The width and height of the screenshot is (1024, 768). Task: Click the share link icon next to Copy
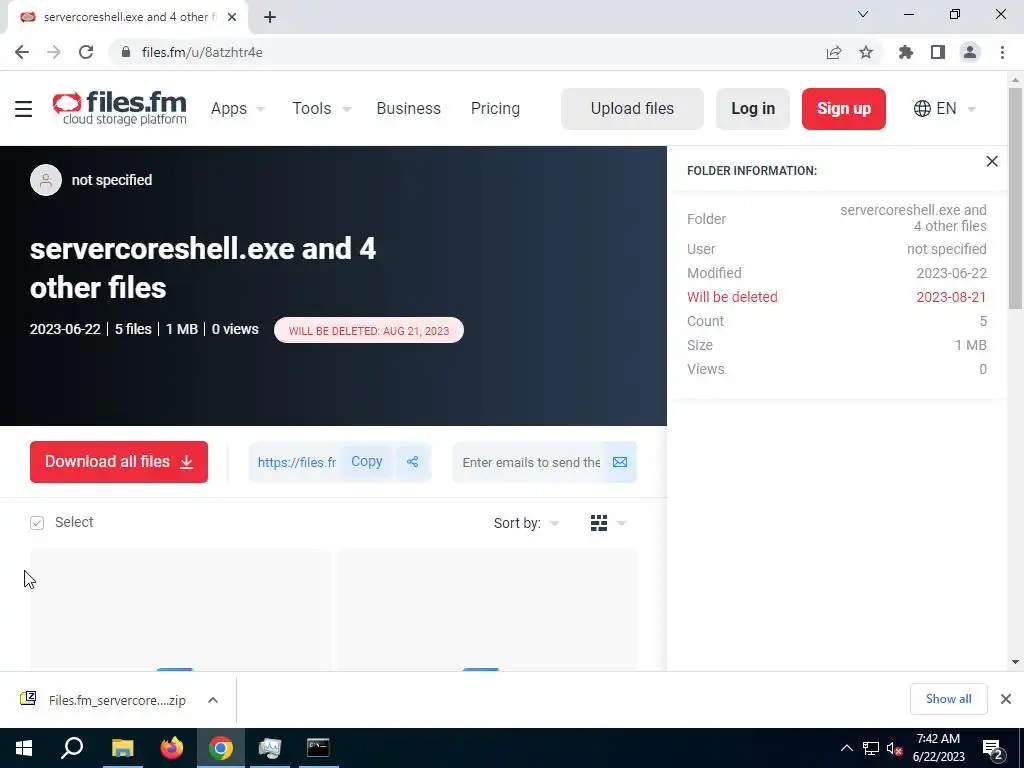pos(413,462)
